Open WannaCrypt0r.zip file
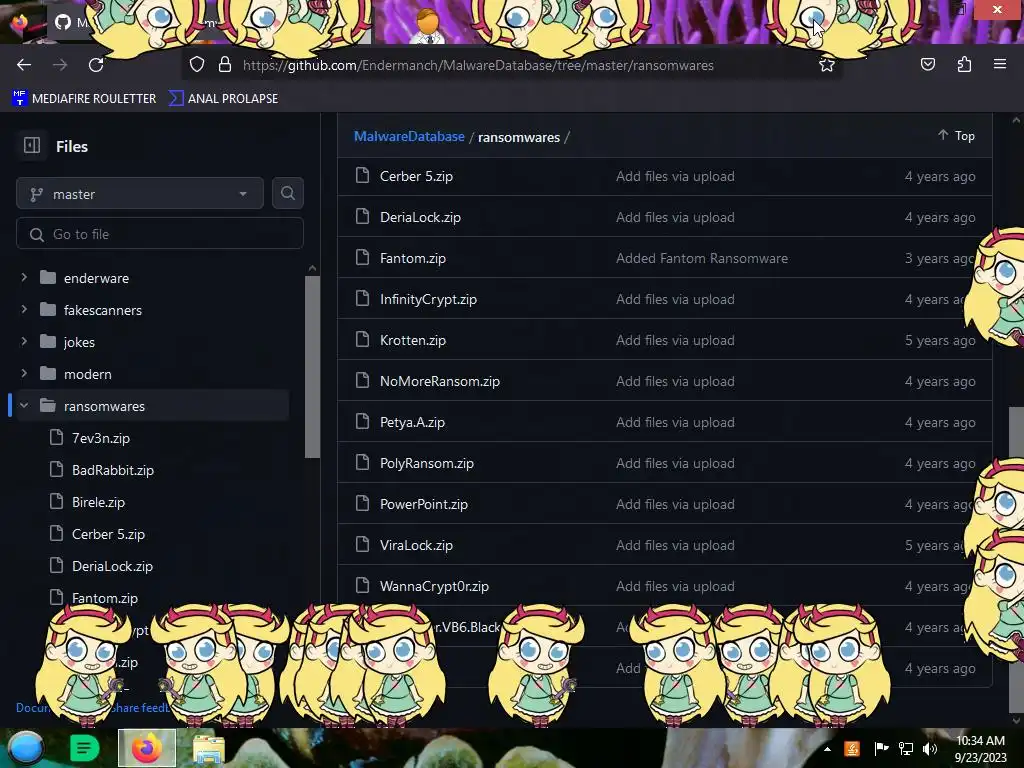This screenshot has height=768, width=1024. tap(434, 586)
